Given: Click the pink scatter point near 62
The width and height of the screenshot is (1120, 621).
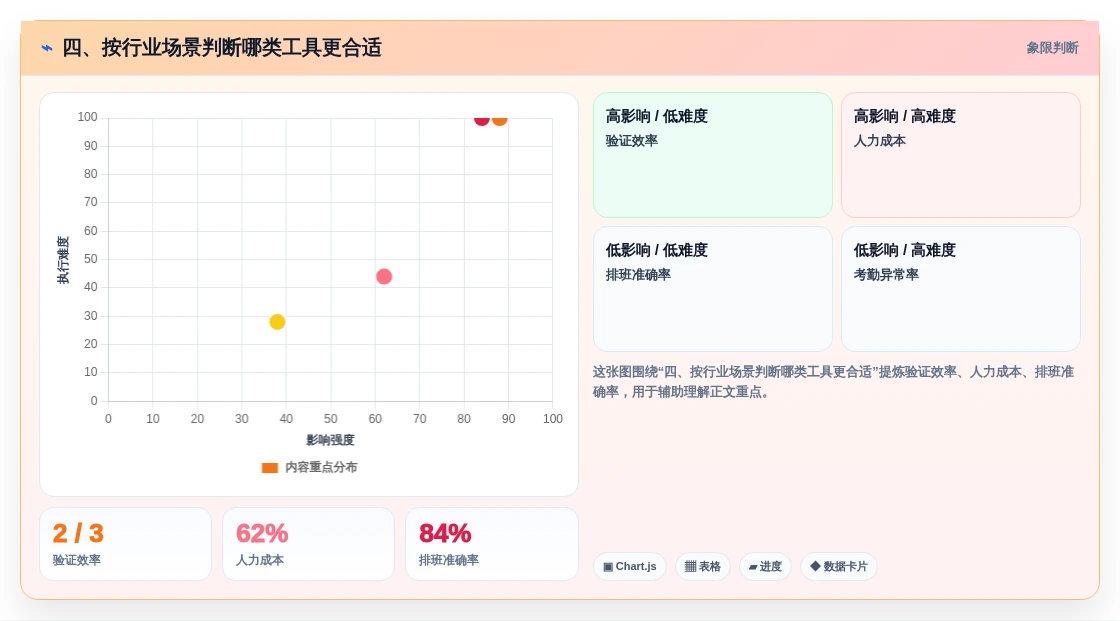Looking at the screenshot, I should pos(384,277).
